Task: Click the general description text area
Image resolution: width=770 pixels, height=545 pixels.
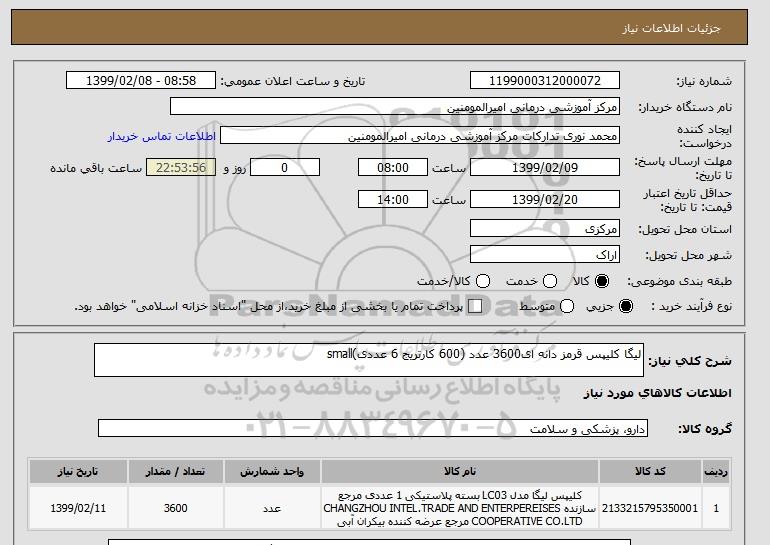Action: (x=369, y=360)
